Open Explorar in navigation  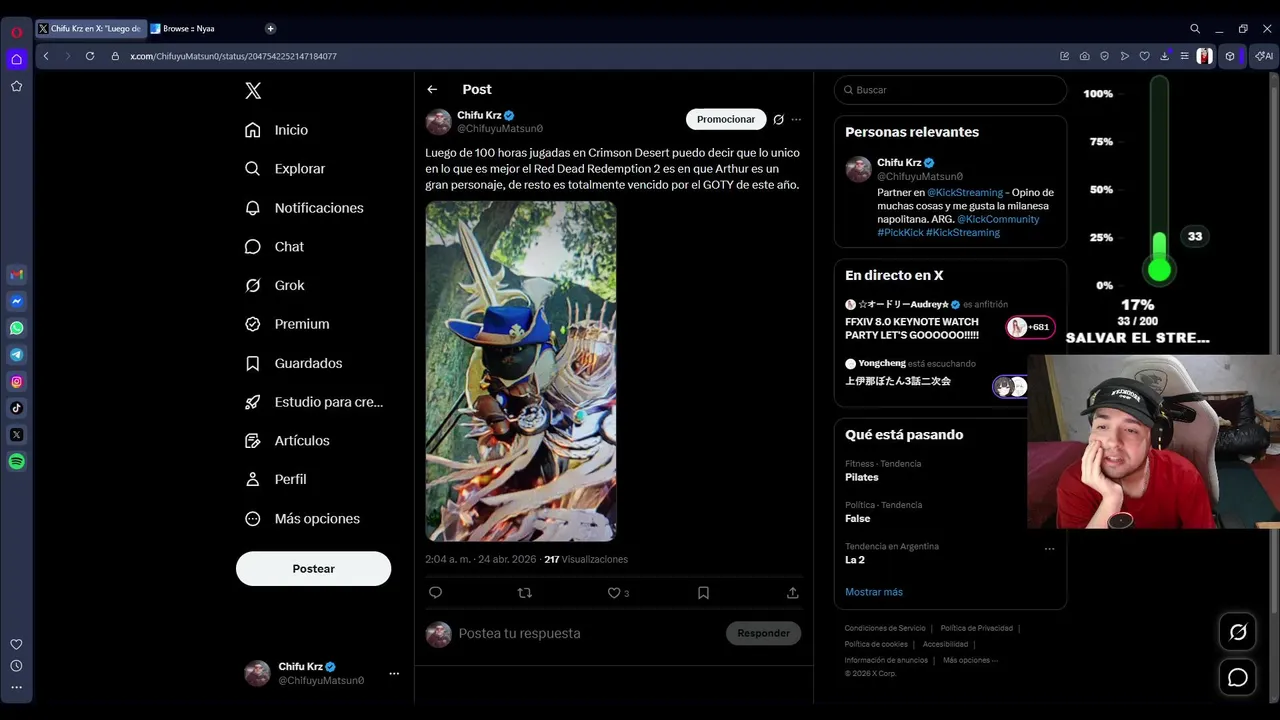(x=286, y=169)
